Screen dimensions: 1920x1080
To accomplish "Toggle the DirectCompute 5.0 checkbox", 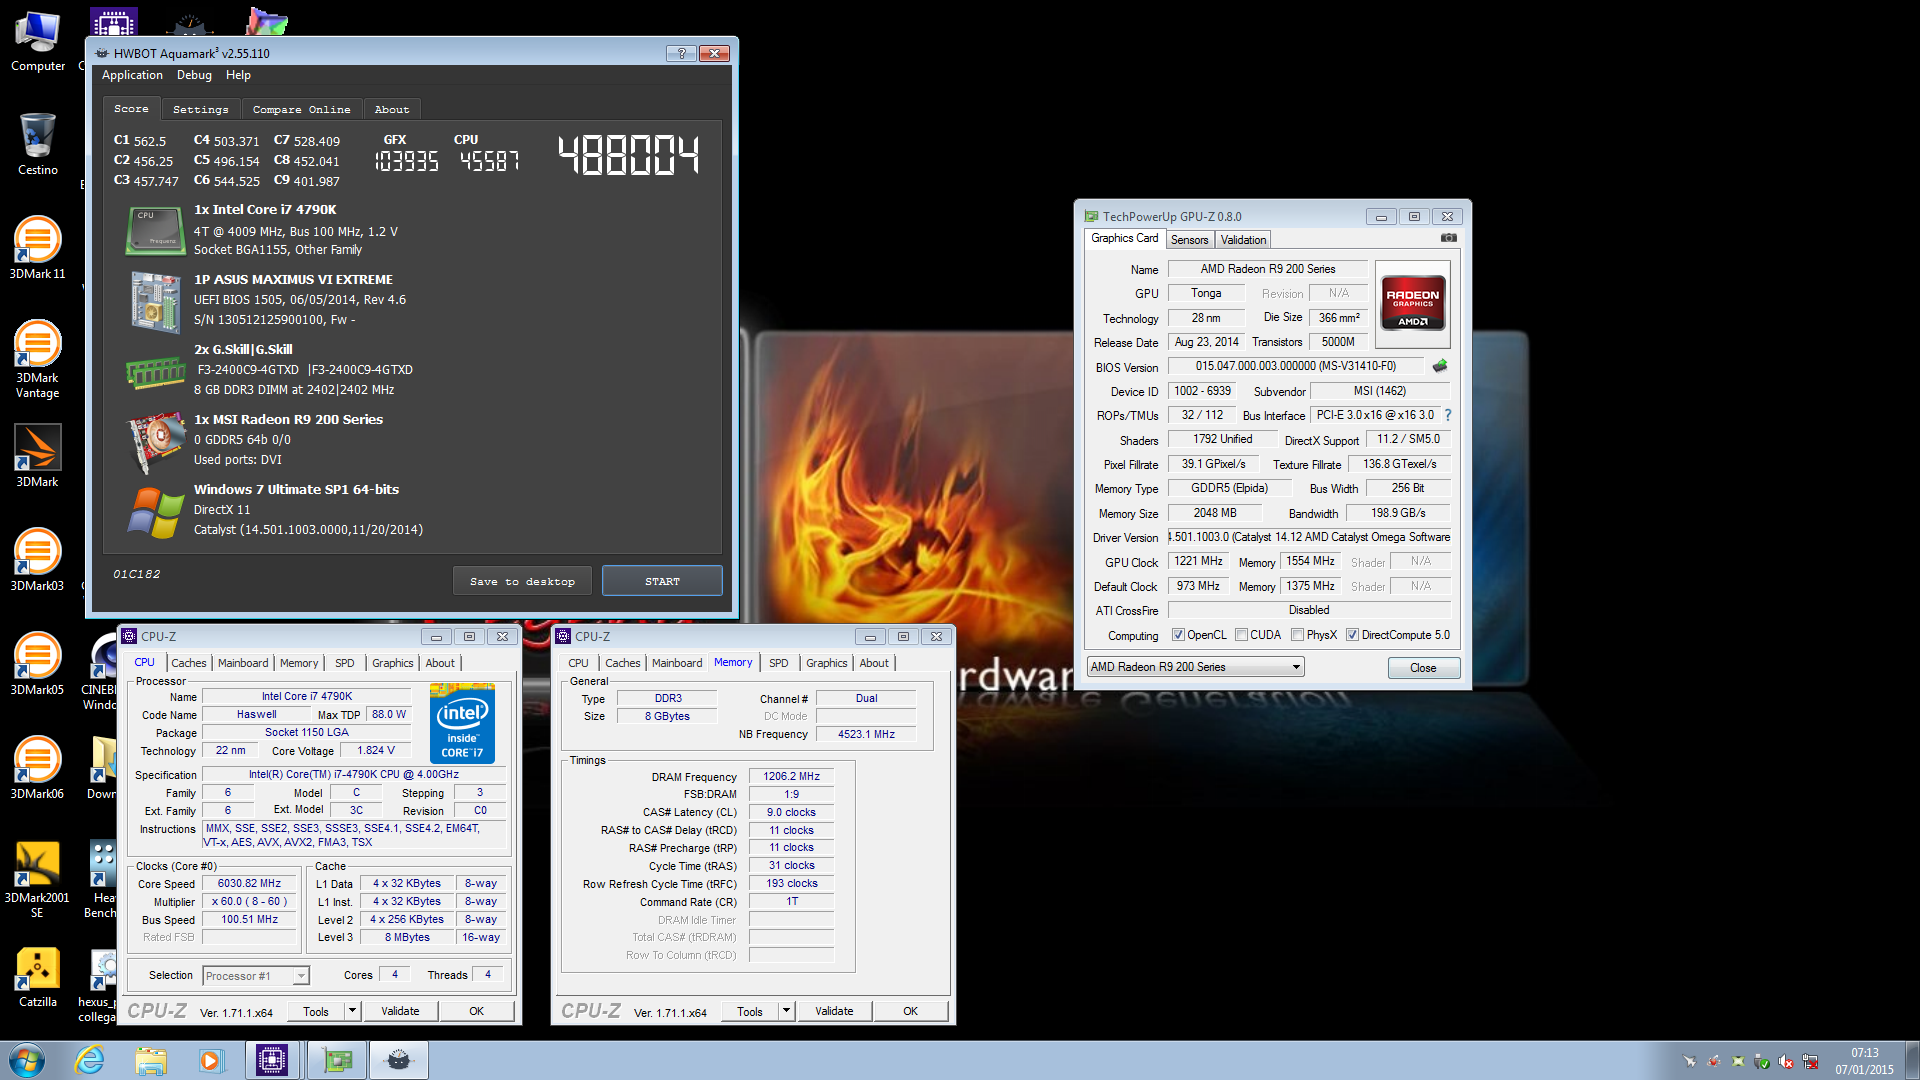I will [x=1352, y=635].
